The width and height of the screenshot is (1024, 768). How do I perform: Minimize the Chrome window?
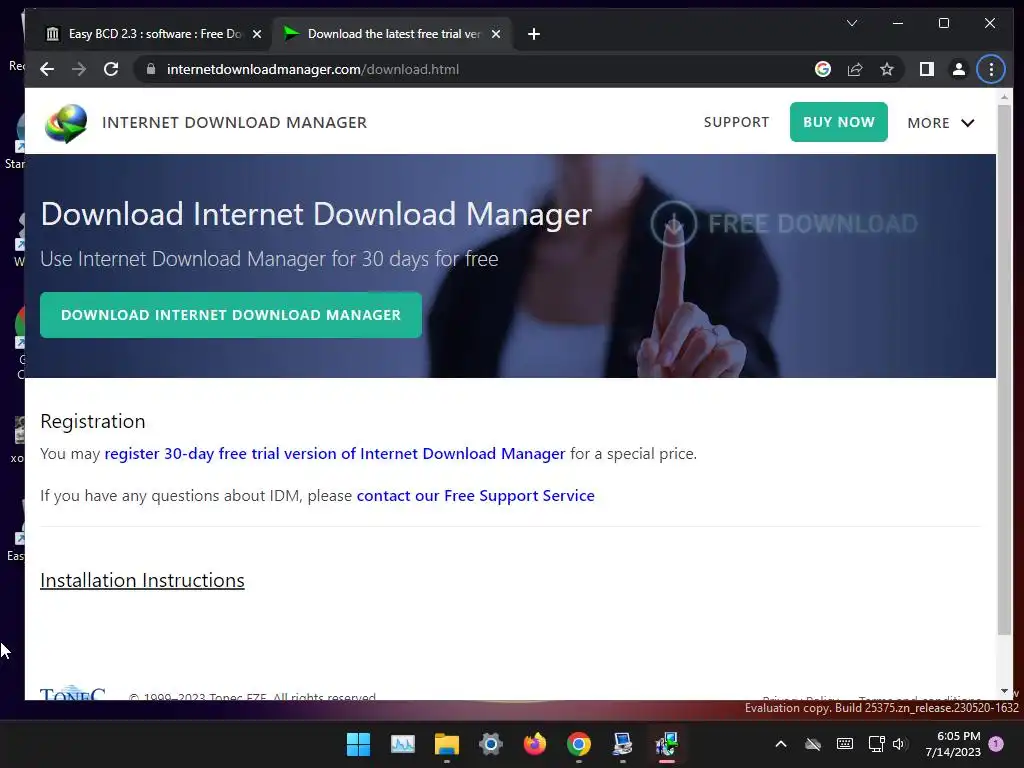(898, 24)
